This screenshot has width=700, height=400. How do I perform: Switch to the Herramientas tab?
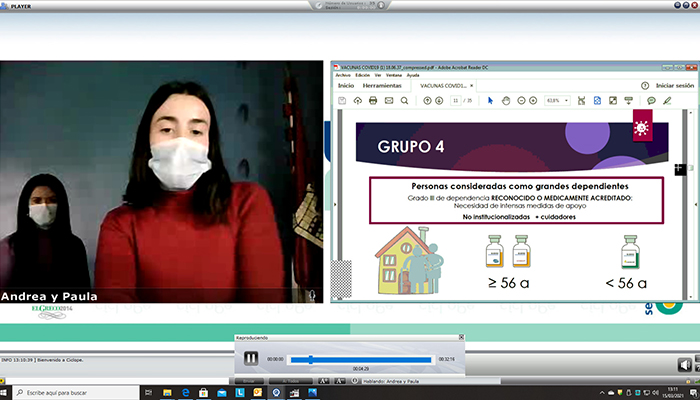382,86
